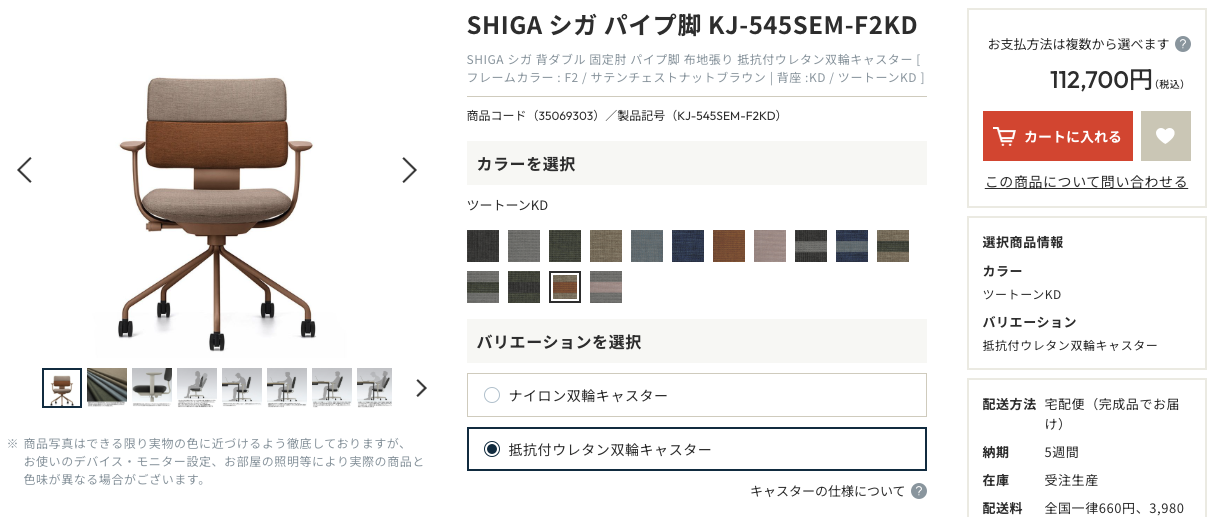
Task: Advance thumbnail strip with right chevron
Action: pos(421,388)
